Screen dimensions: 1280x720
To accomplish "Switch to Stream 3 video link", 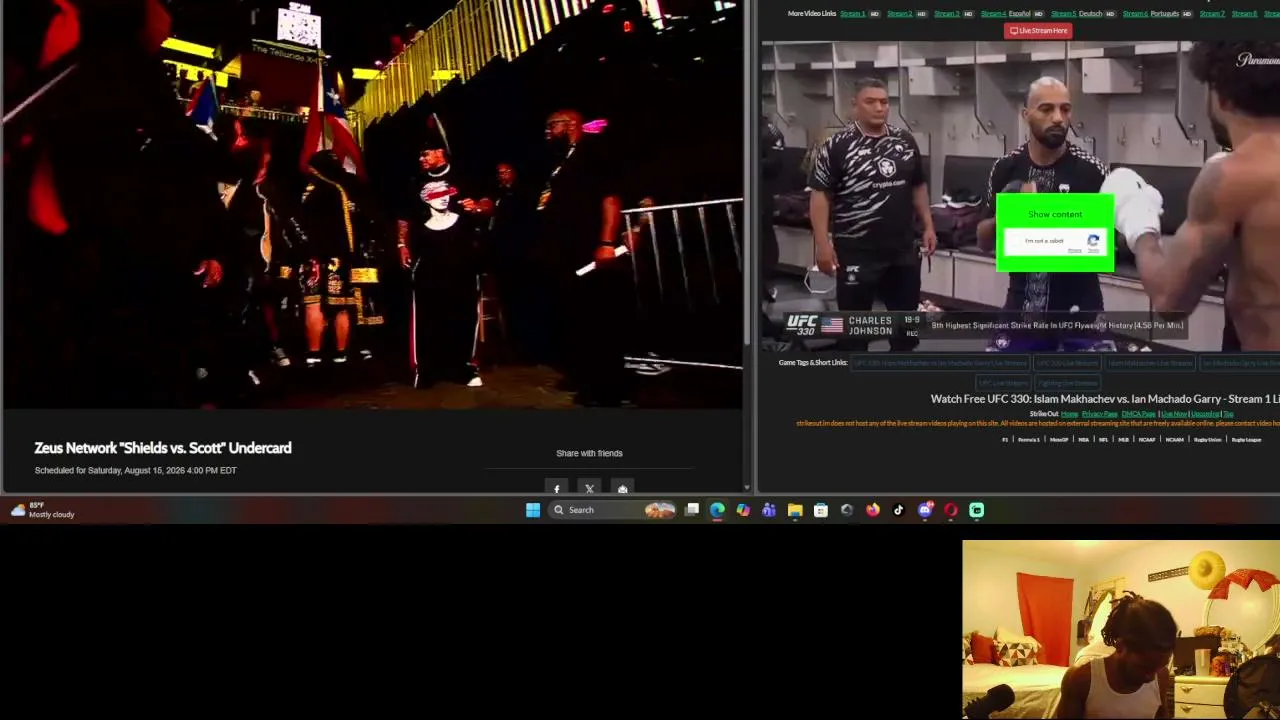I will click(x=946, y=14).
